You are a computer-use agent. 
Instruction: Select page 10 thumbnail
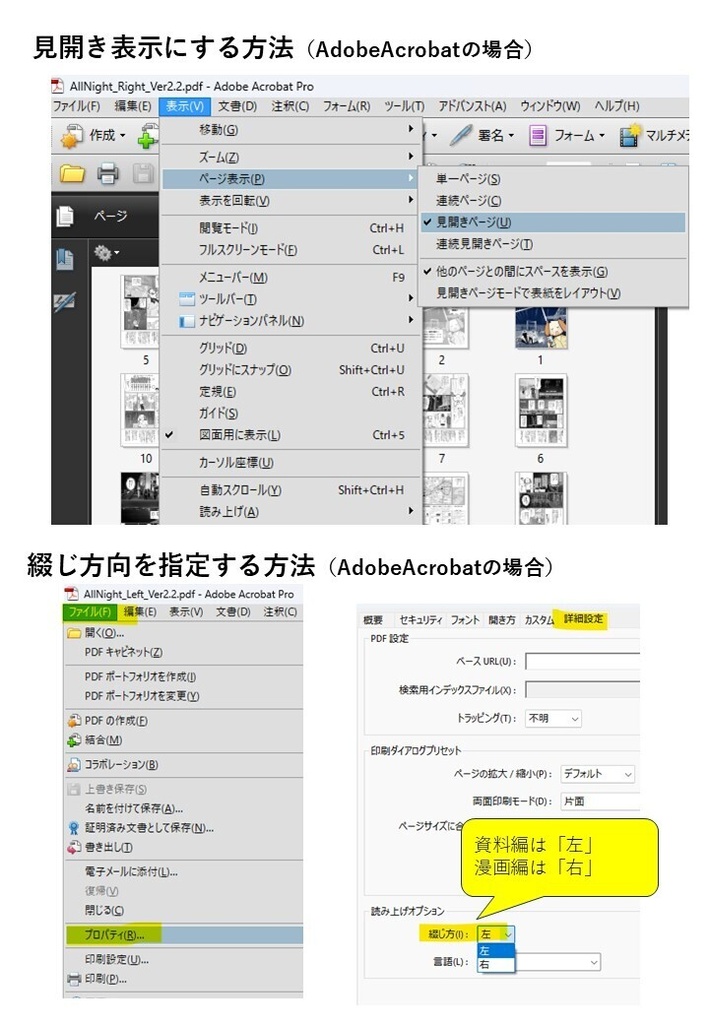point(139,410)
